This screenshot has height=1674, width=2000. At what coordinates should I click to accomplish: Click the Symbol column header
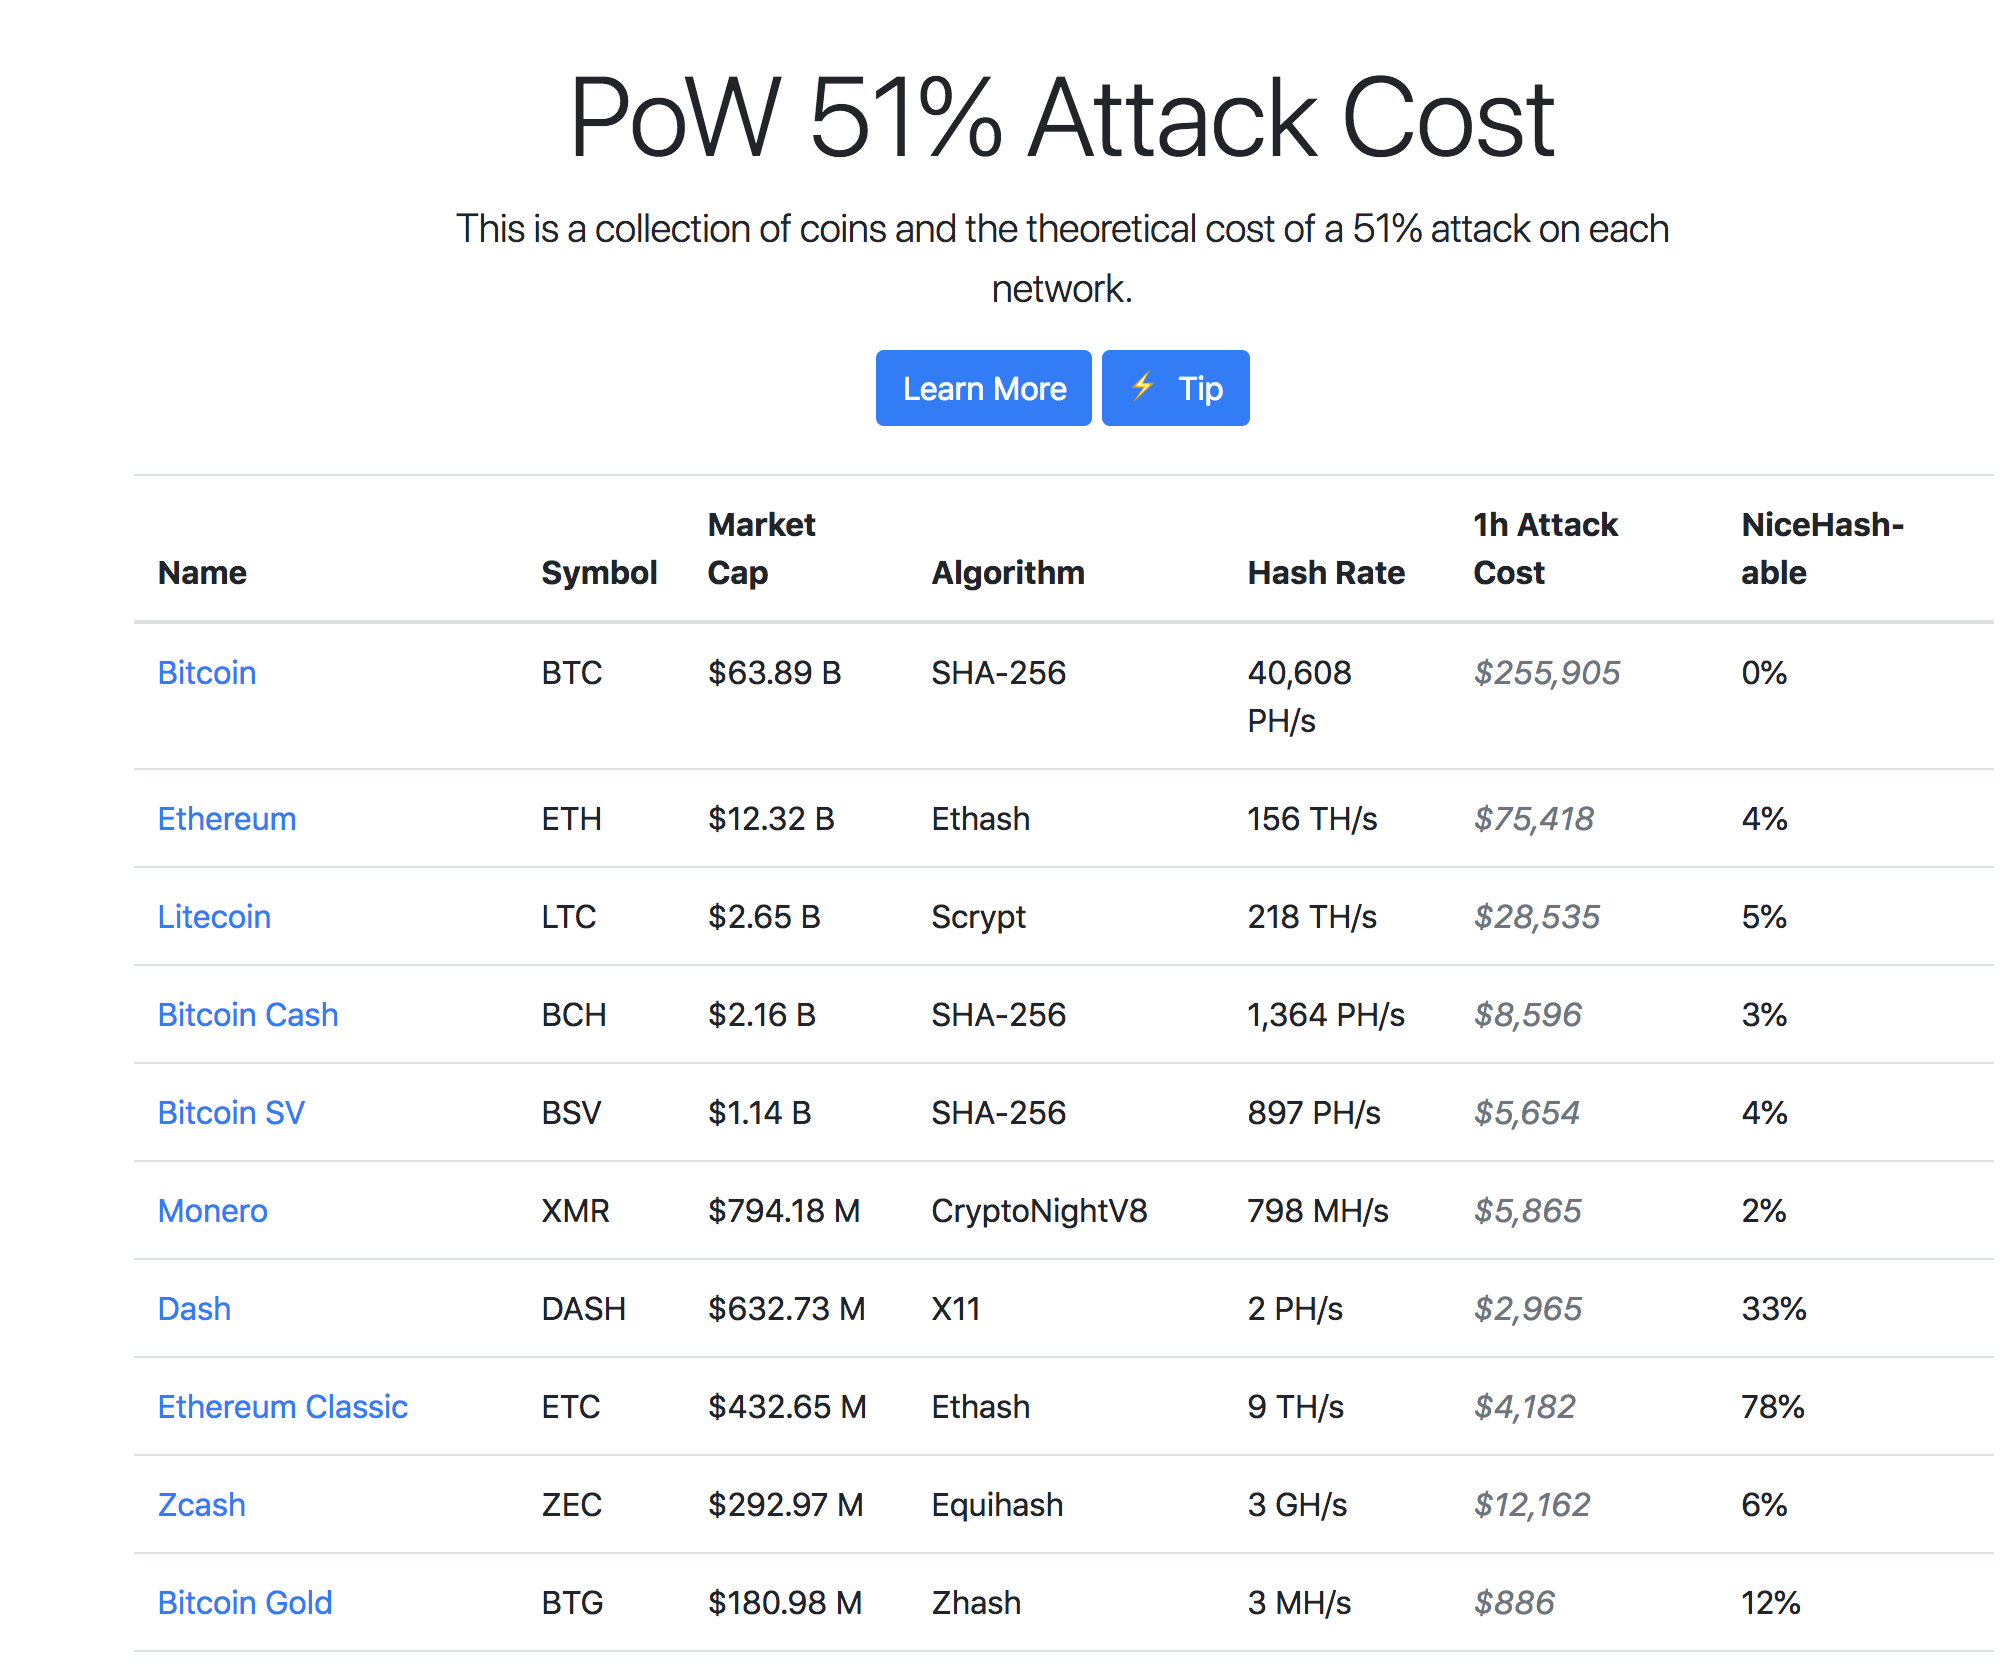[x=599, y=572]
